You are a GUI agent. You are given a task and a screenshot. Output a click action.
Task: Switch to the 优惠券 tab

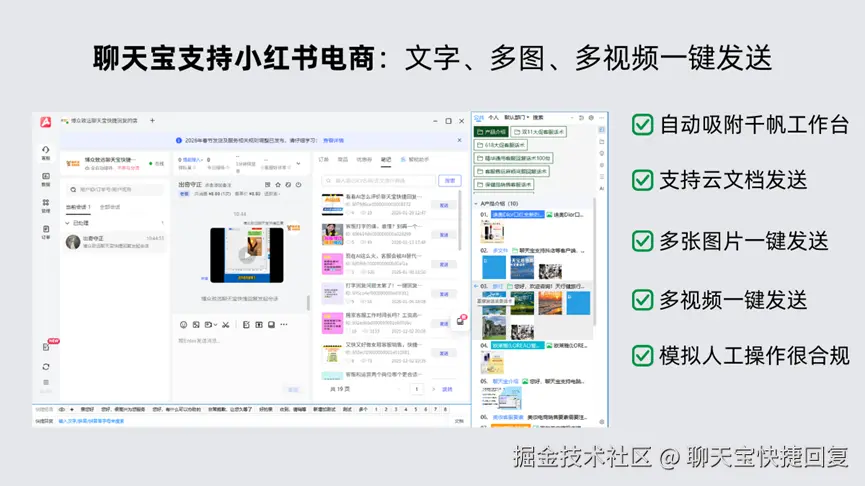(x=364, y=160)
